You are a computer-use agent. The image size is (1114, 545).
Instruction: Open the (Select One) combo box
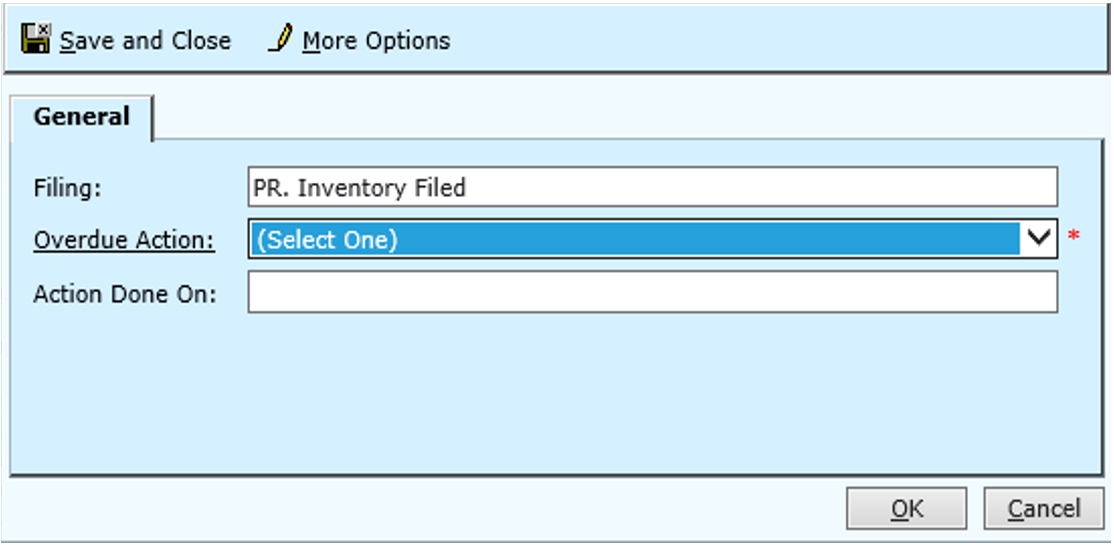pyautogui.click(x=634, y=240)
